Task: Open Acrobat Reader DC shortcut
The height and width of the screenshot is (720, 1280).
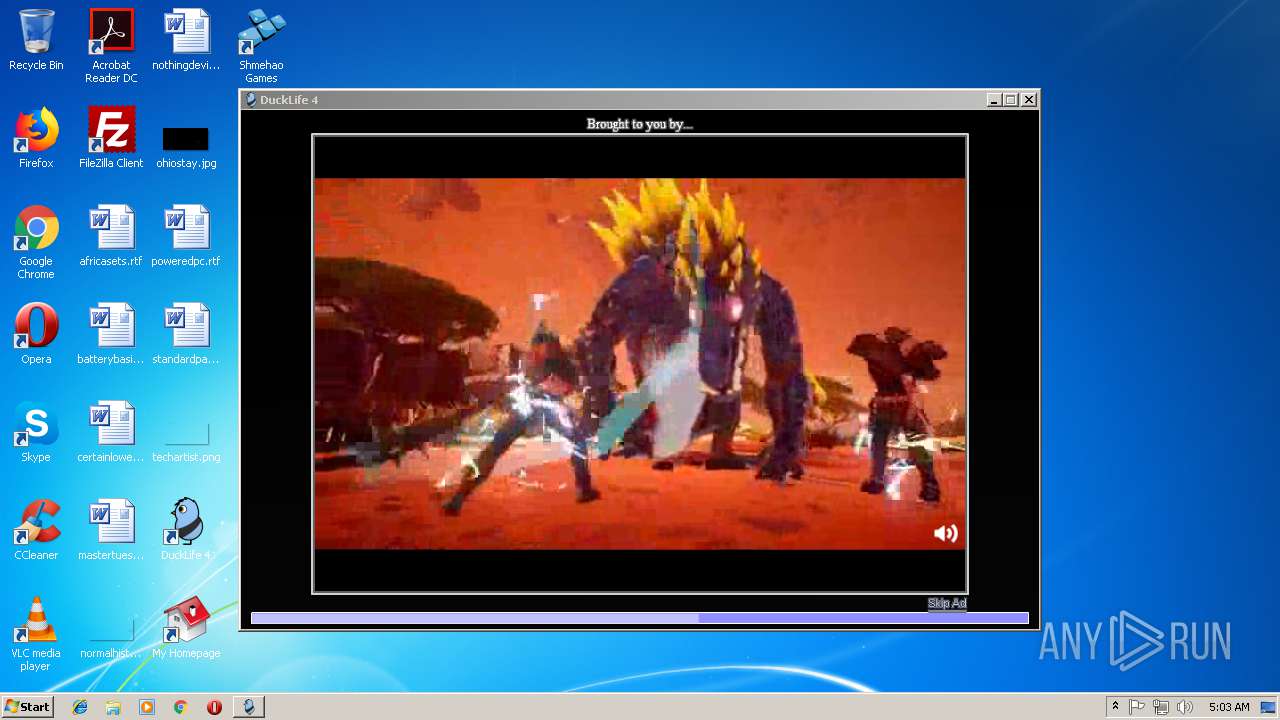Action: click(111, 46)
